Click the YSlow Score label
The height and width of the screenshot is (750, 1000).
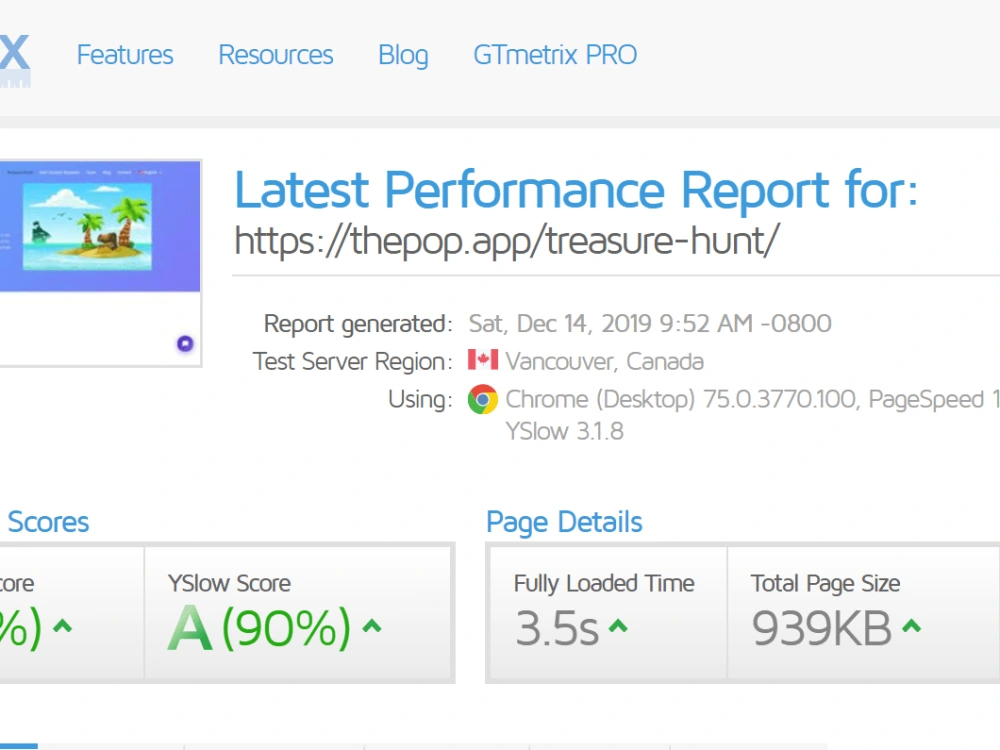229,584
